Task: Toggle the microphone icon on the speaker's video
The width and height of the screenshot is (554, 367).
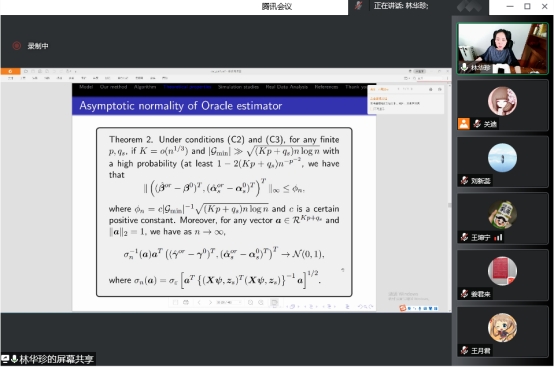Action: pos(464,67)
